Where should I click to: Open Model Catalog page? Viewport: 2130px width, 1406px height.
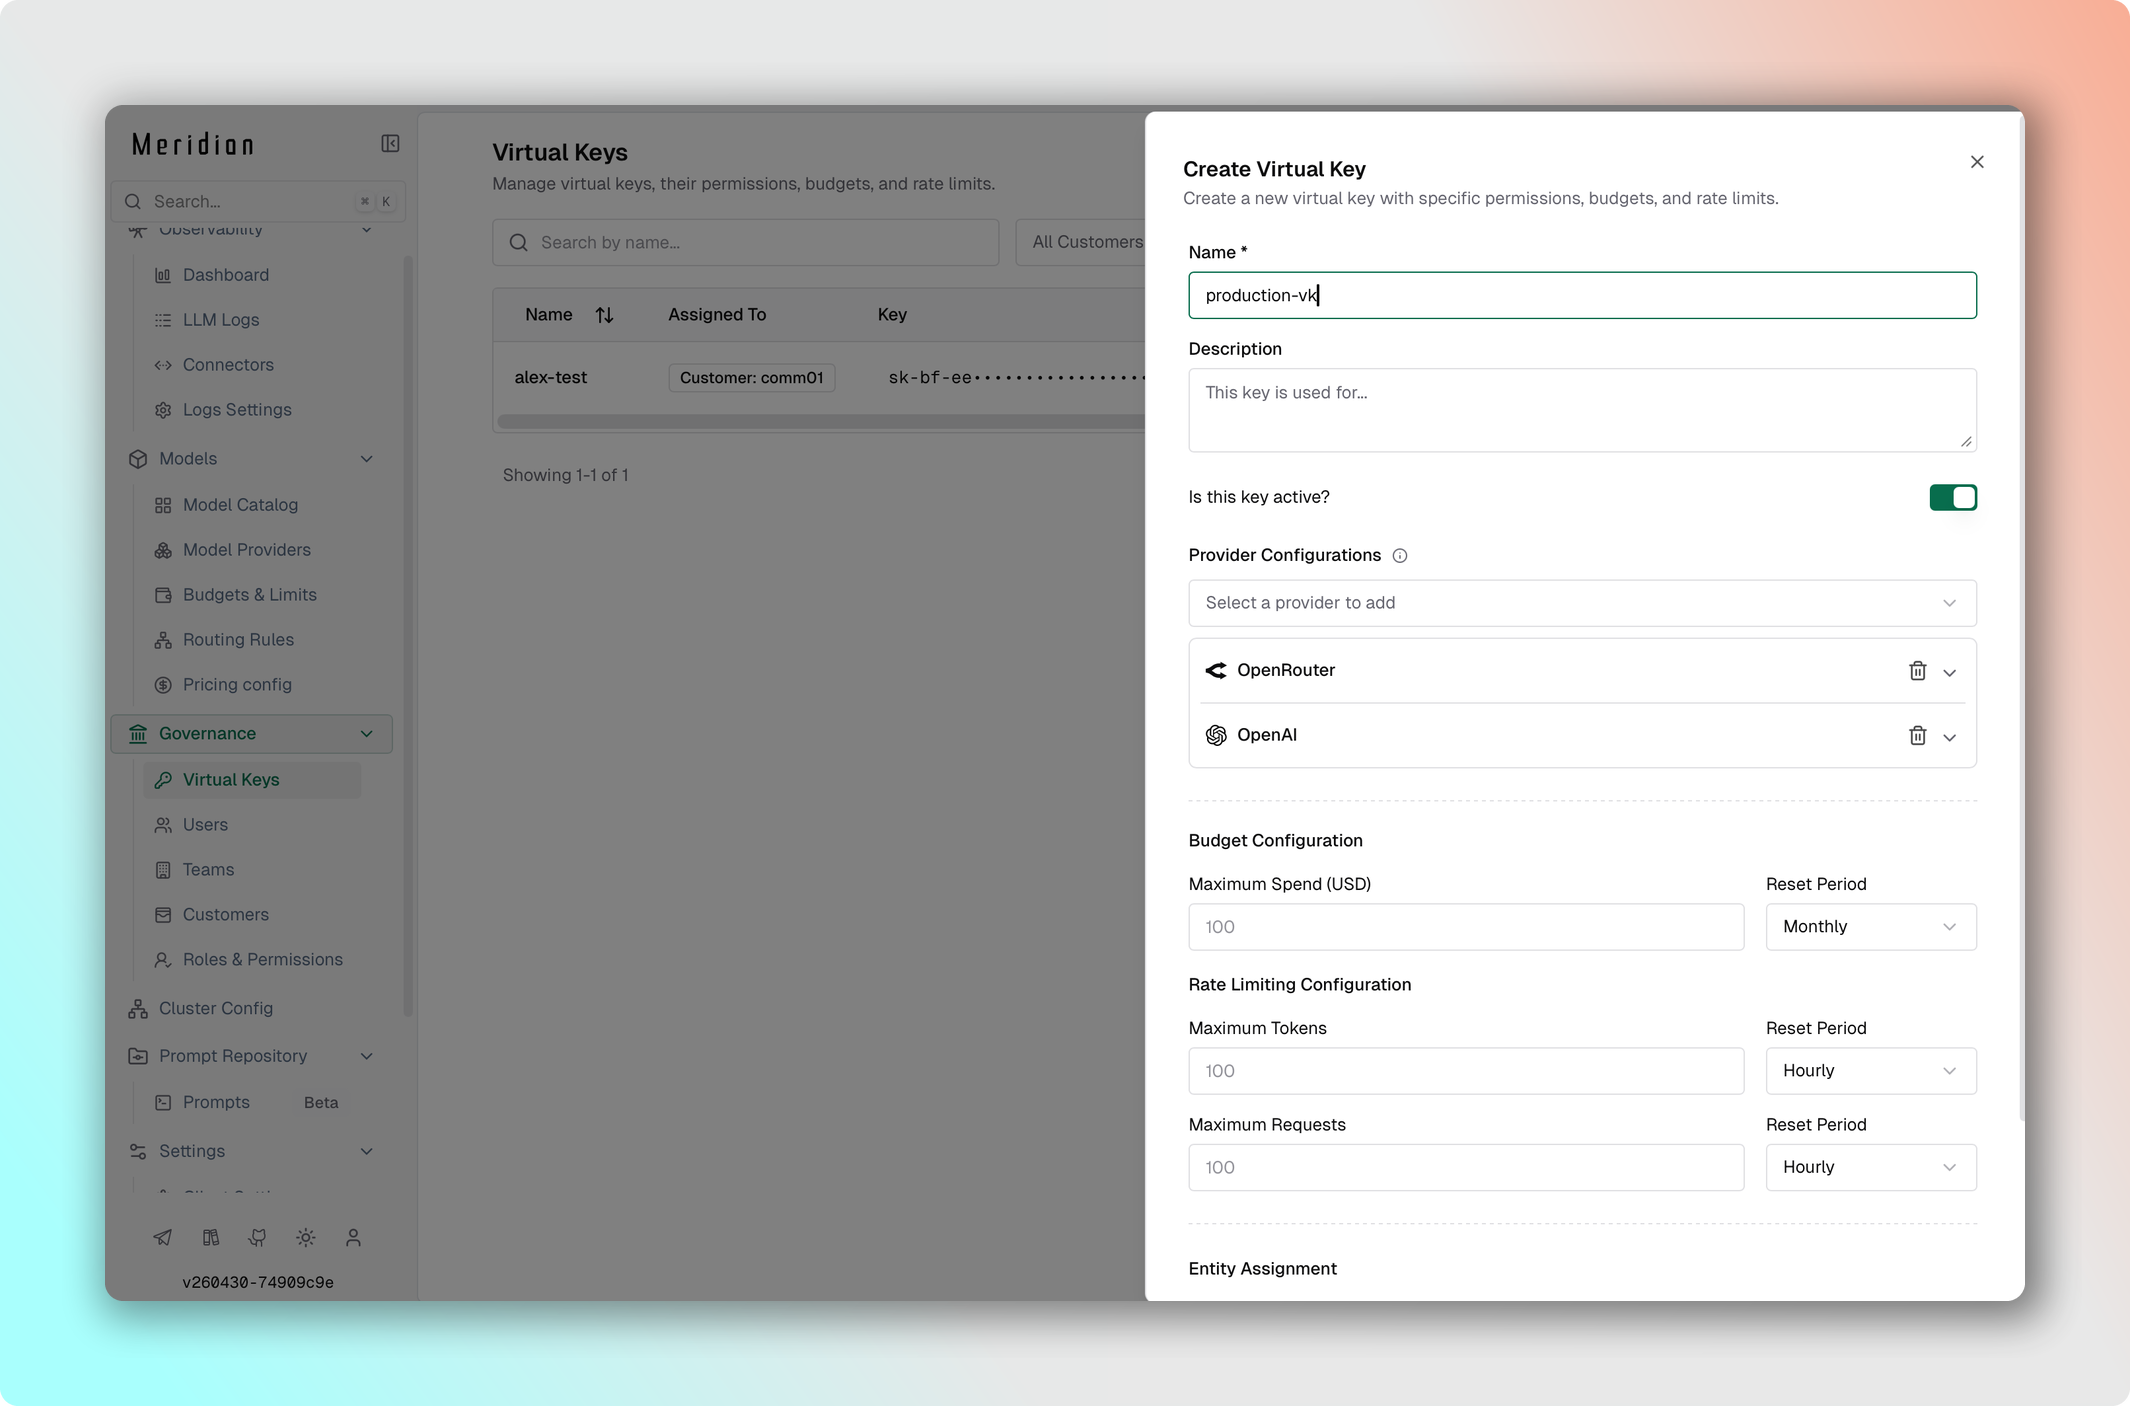point(240,505)
